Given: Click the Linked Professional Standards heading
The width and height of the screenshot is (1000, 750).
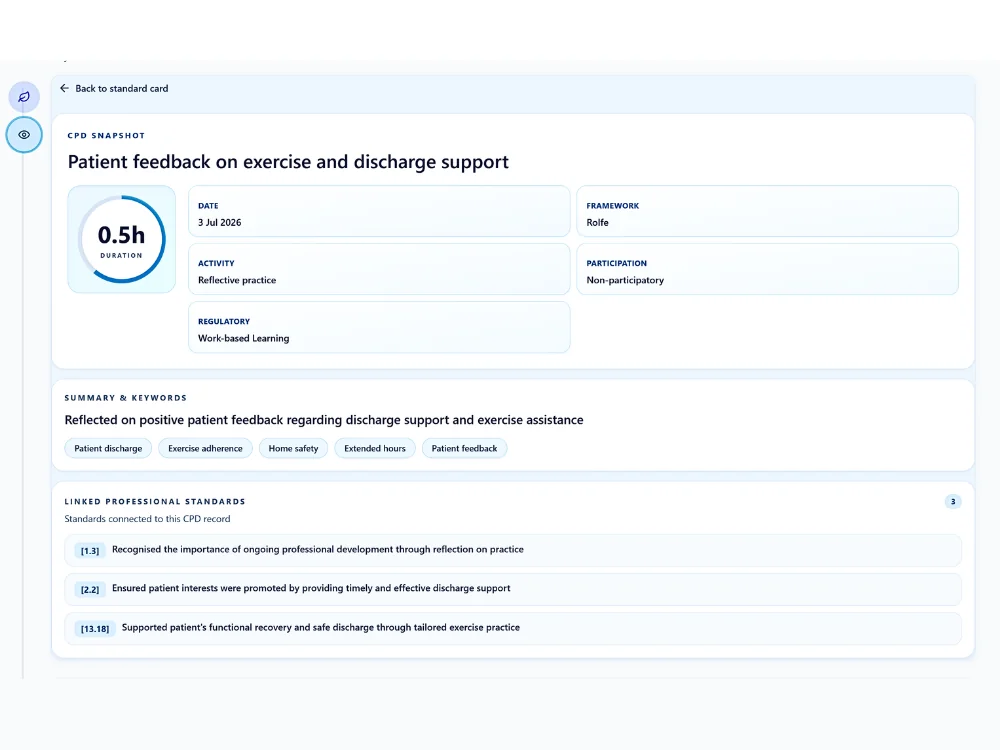Looking at the screenshot, I should [x=155, y=501].
